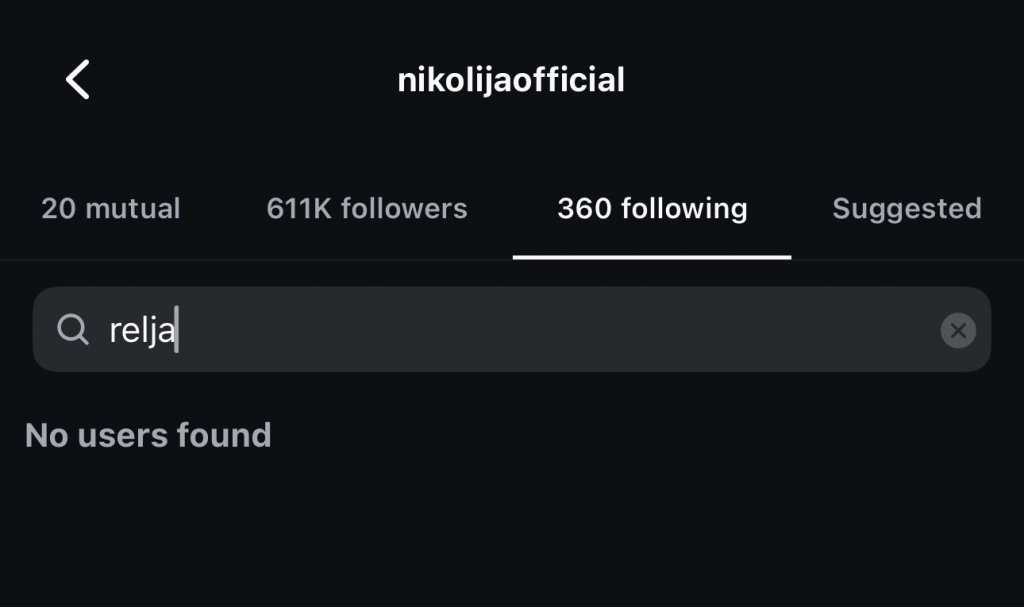This screenshot has height=607, width=1024.
Task: Tap the nikolijaofficial username title
Action: coord(511,80)
